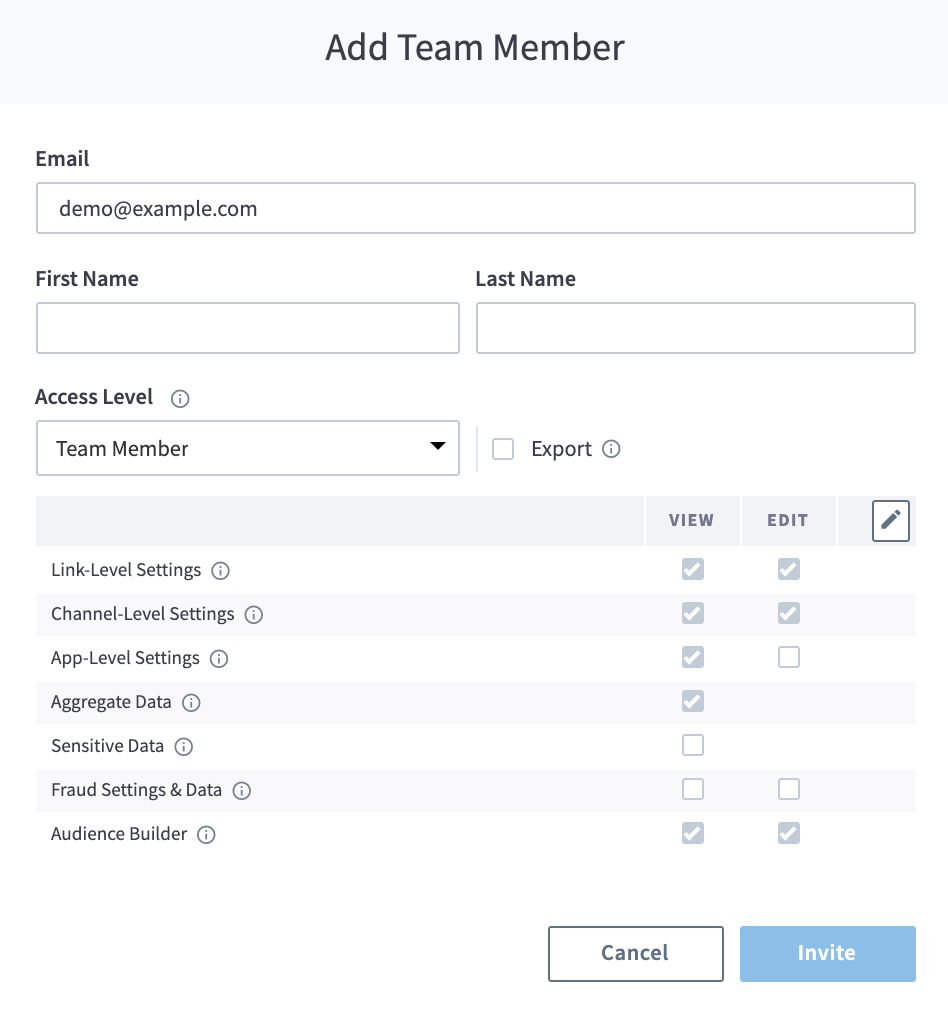Image resolution: width=948 pixels, height=1010 pixels.
Task: Toggle Audience Builder Edit checkbox
Action: [x=789, y=834]
